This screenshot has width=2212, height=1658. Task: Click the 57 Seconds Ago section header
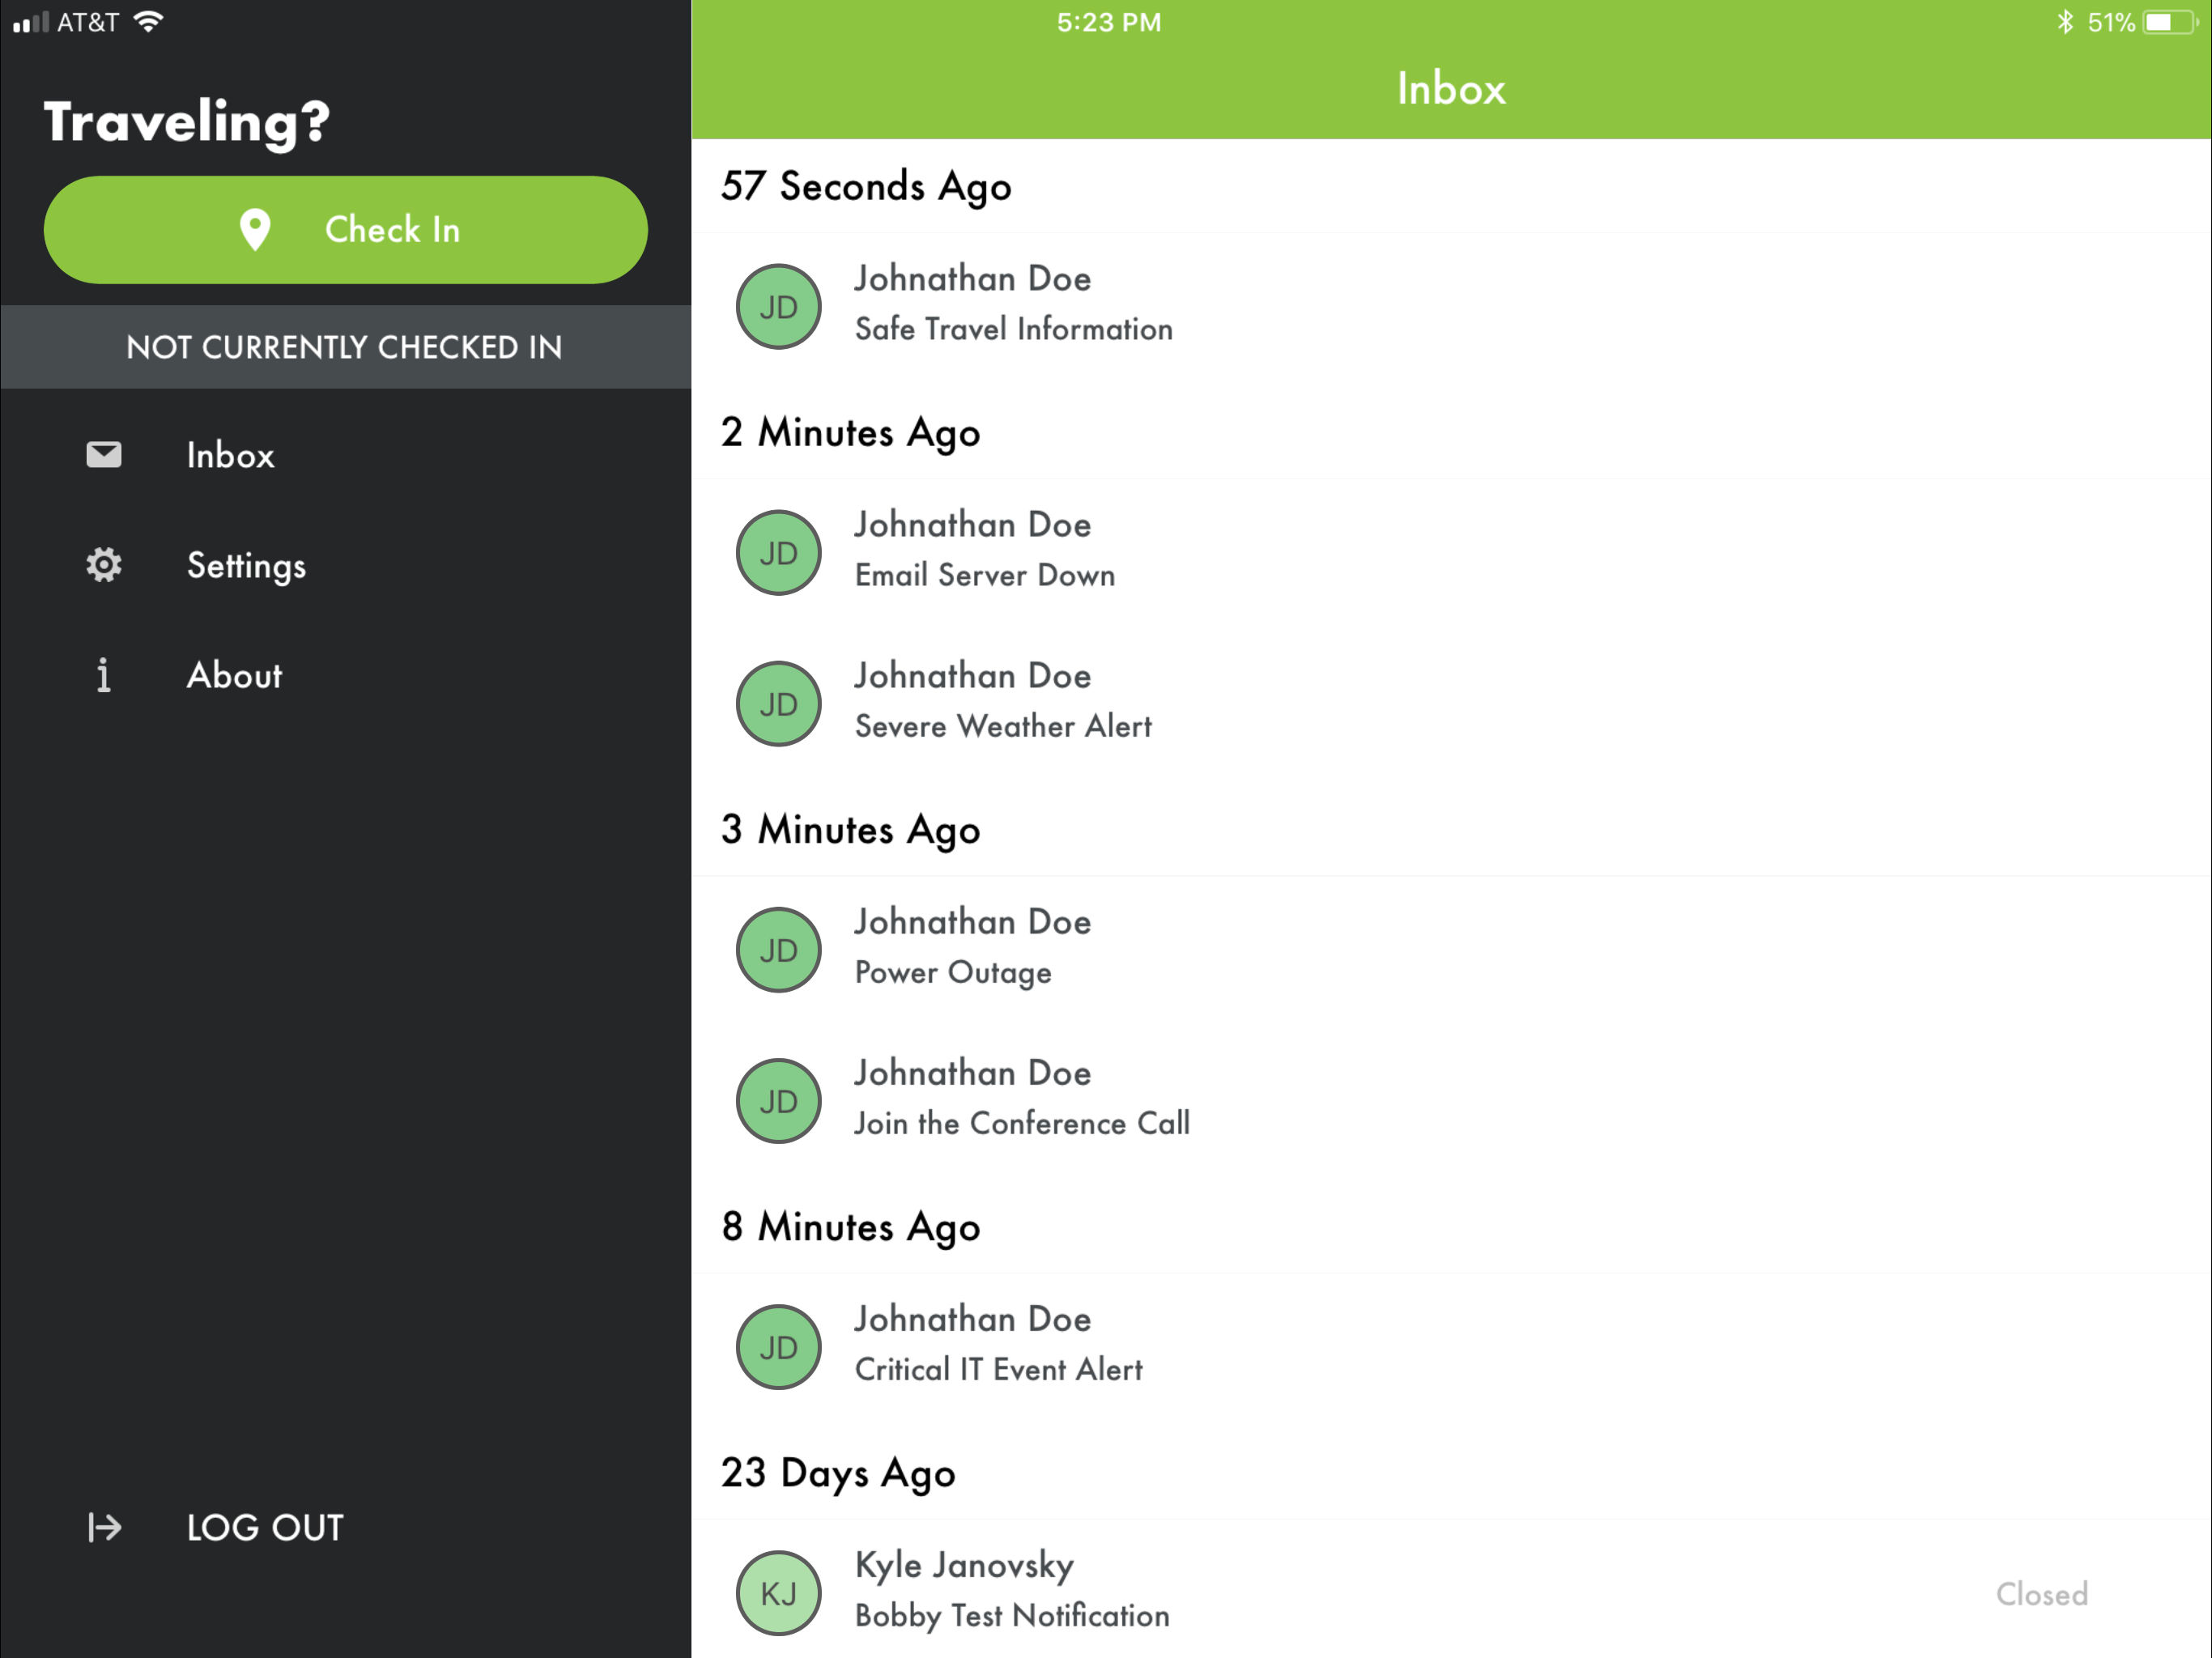pyautogui.click(x=866, y=187)
